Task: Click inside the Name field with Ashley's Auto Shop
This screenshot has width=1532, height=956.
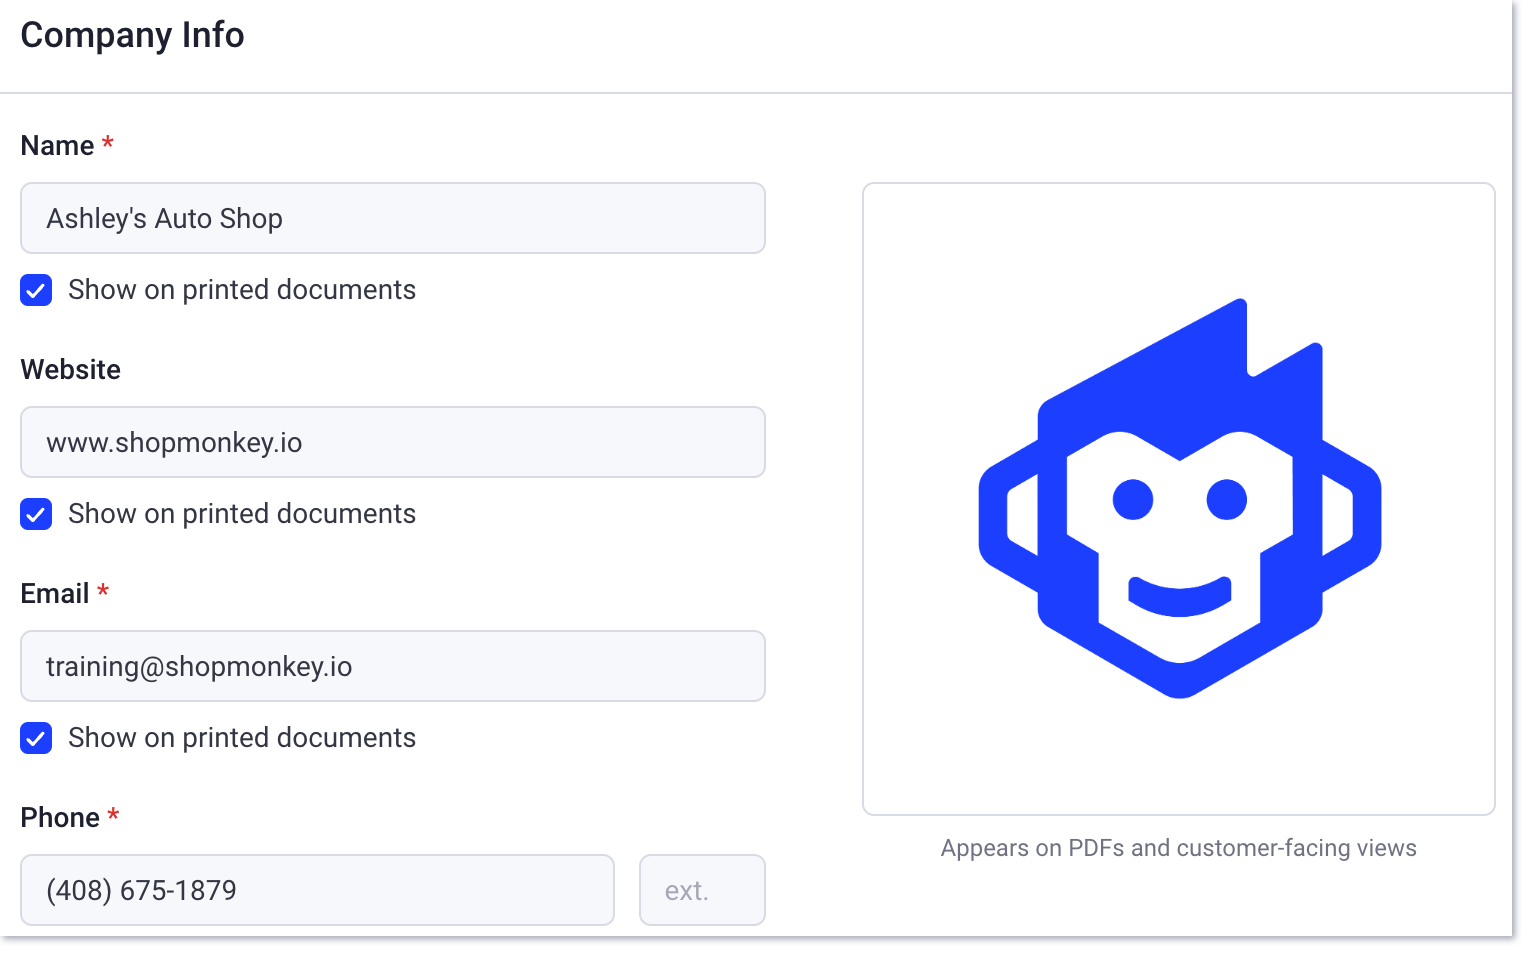Action: point(393,218)
